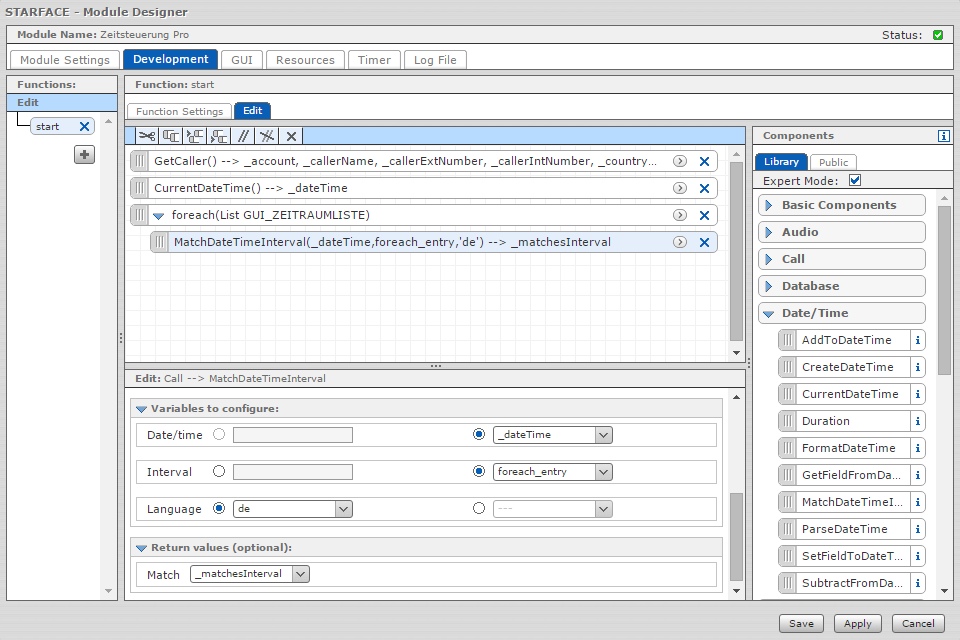Open the foreach_entry dropdown for Interval
Viewport: 960px width, 640px height.
602,472
